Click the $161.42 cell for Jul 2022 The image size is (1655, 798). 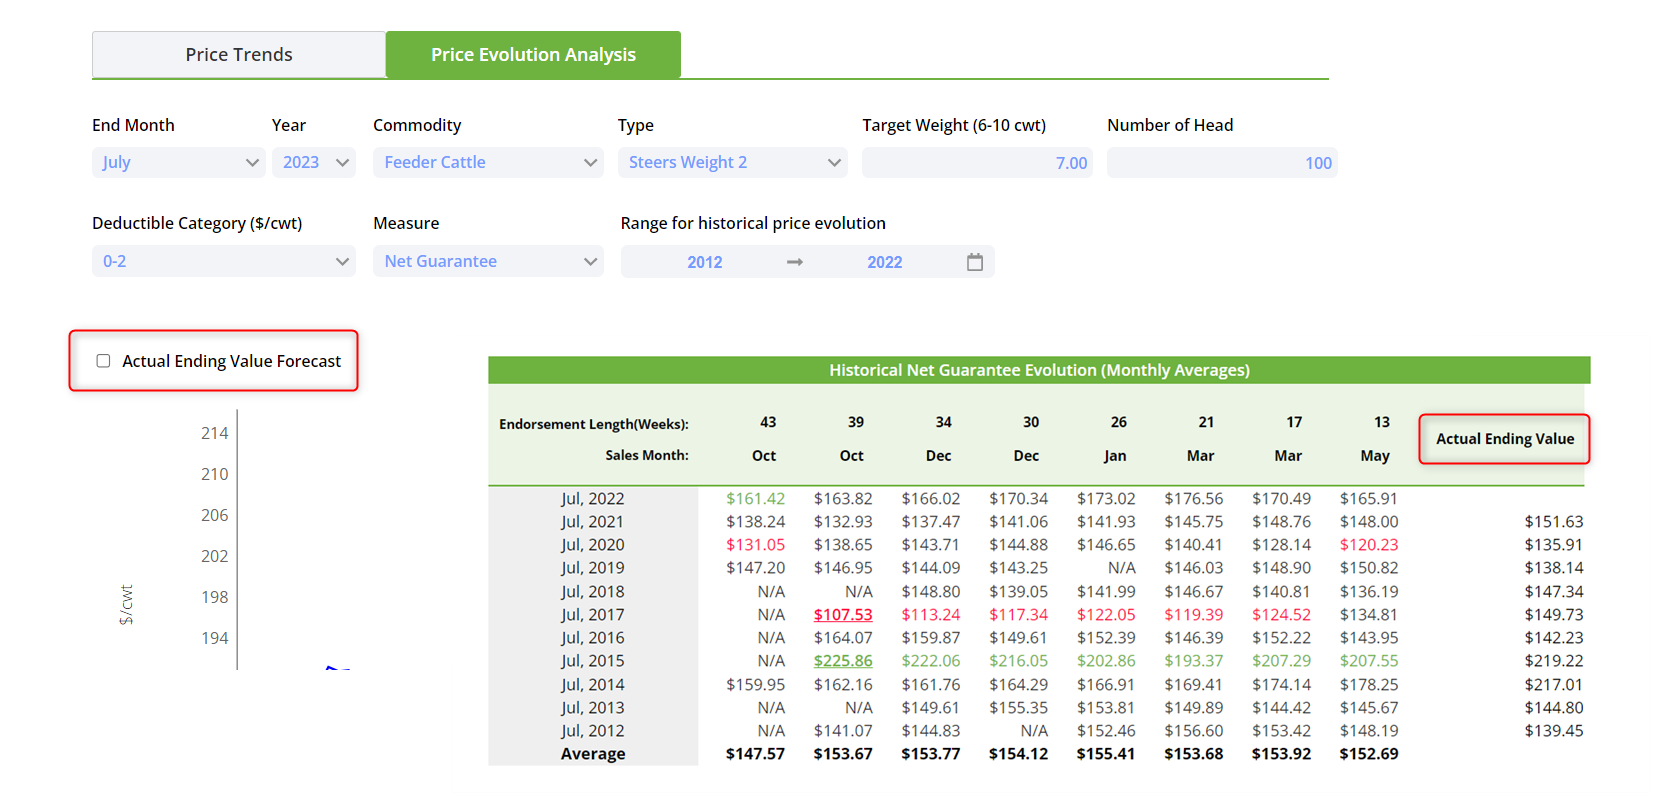(755, 499)
